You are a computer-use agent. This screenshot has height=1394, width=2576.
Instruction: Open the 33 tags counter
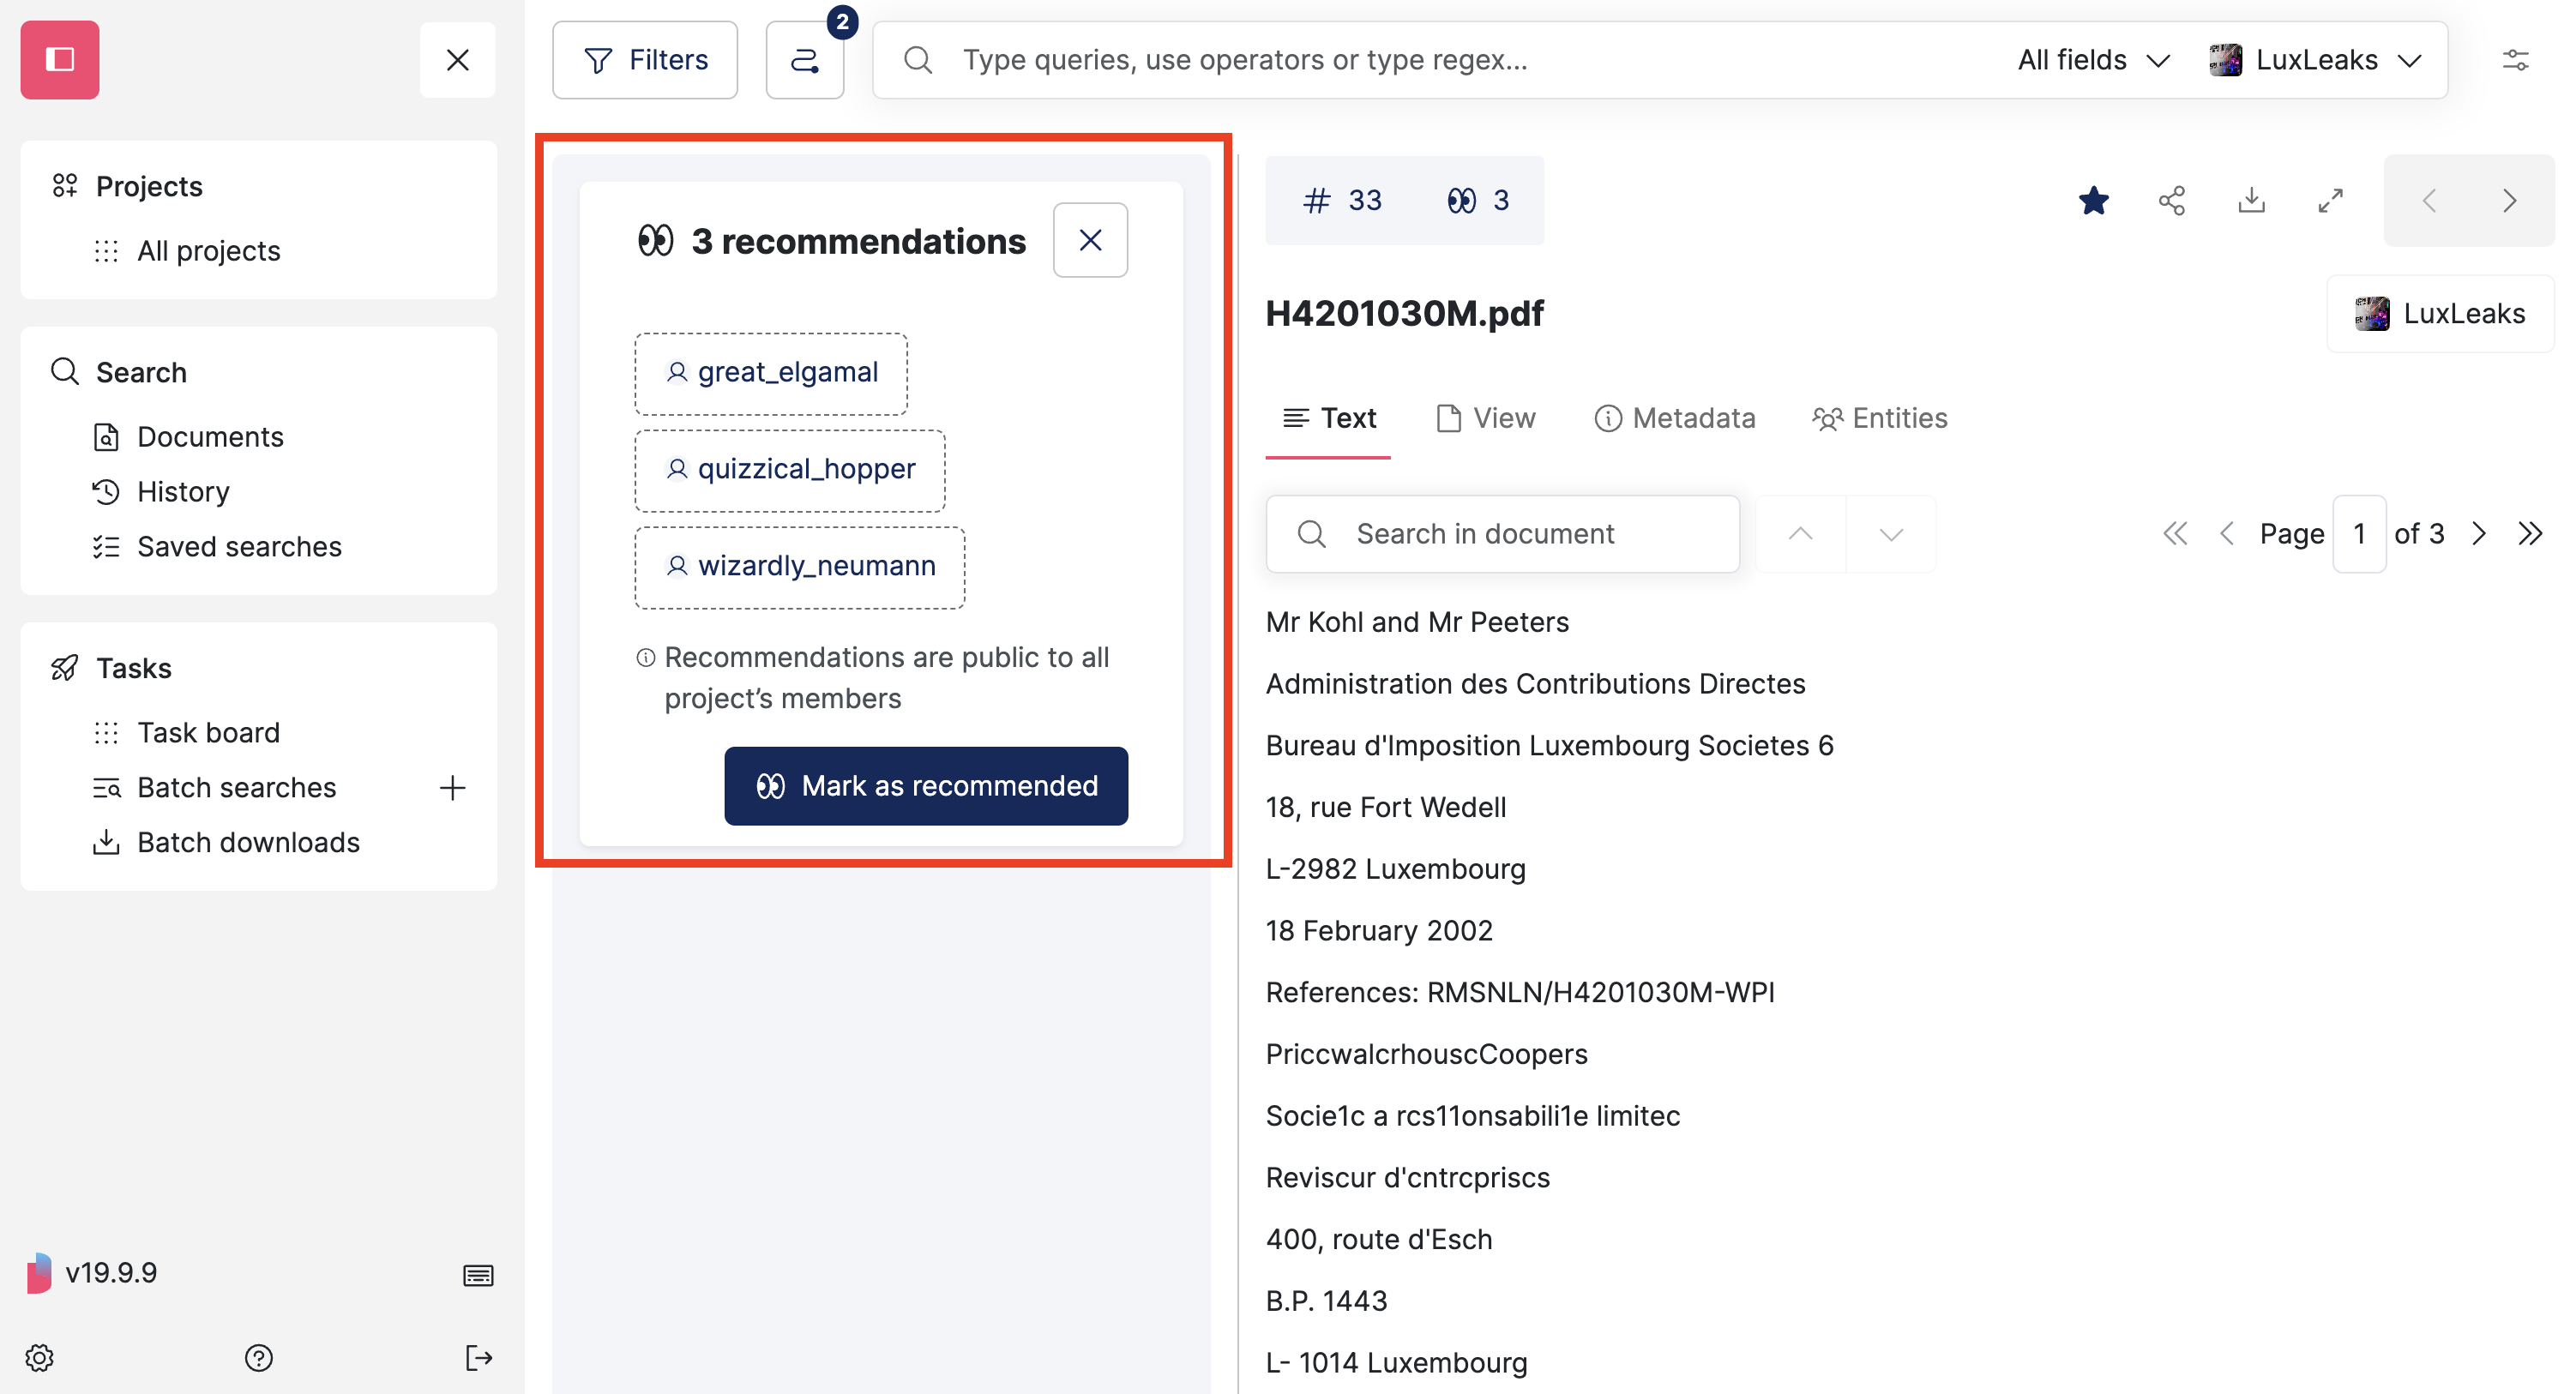click(x=1342, y=200)
